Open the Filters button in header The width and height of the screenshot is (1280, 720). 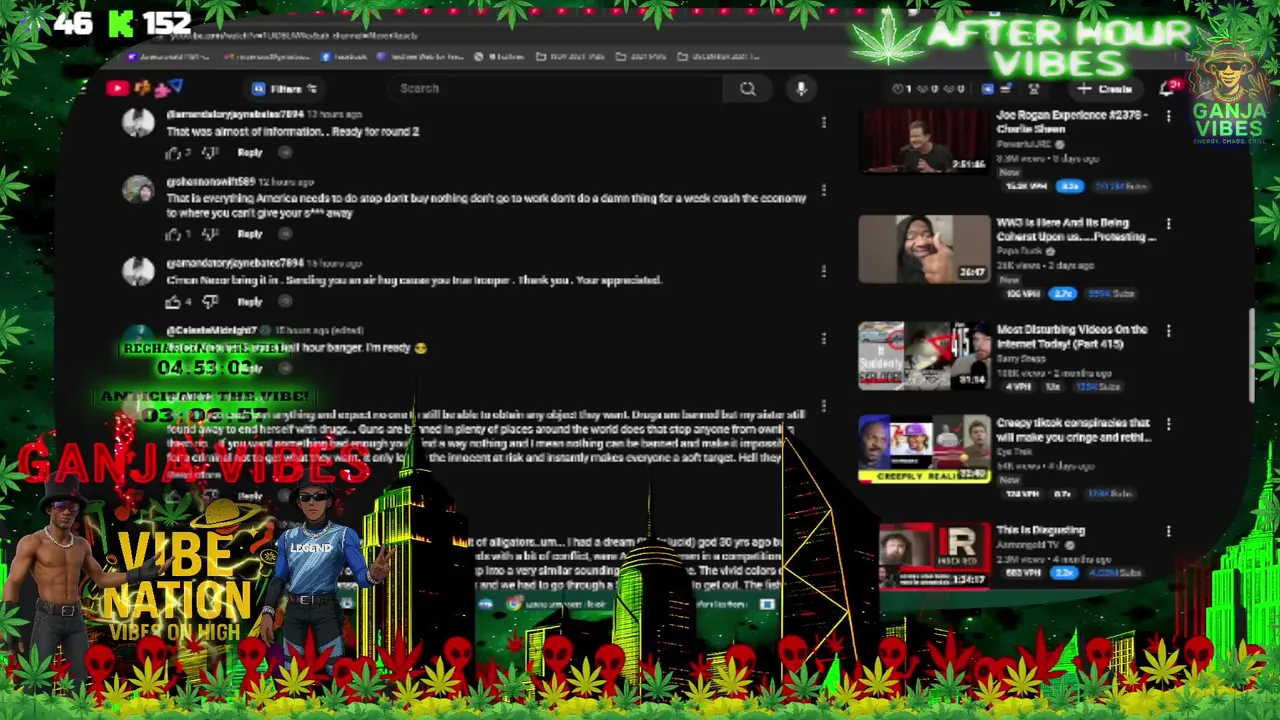pos(285,89)
